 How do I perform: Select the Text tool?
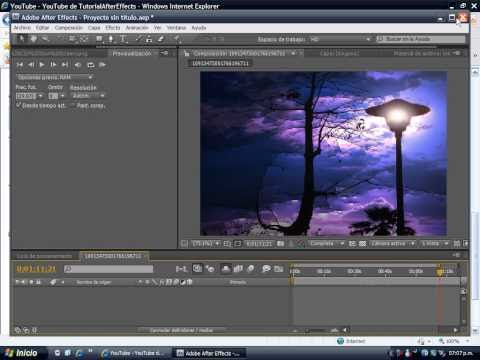[123, 39]
